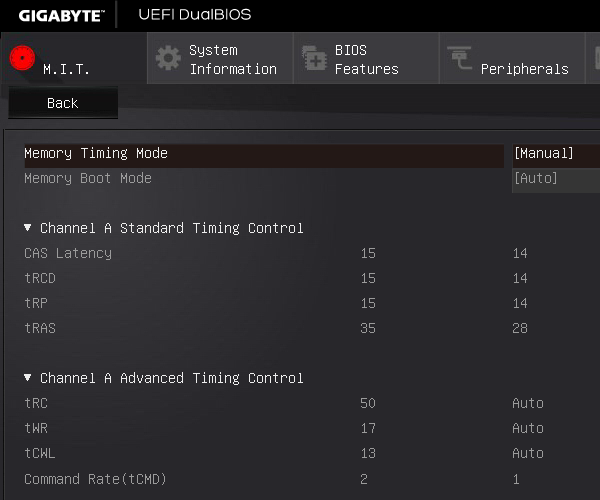This screenshot has height=500, width=600.
Task: Click the Back button
Action: 63,103
